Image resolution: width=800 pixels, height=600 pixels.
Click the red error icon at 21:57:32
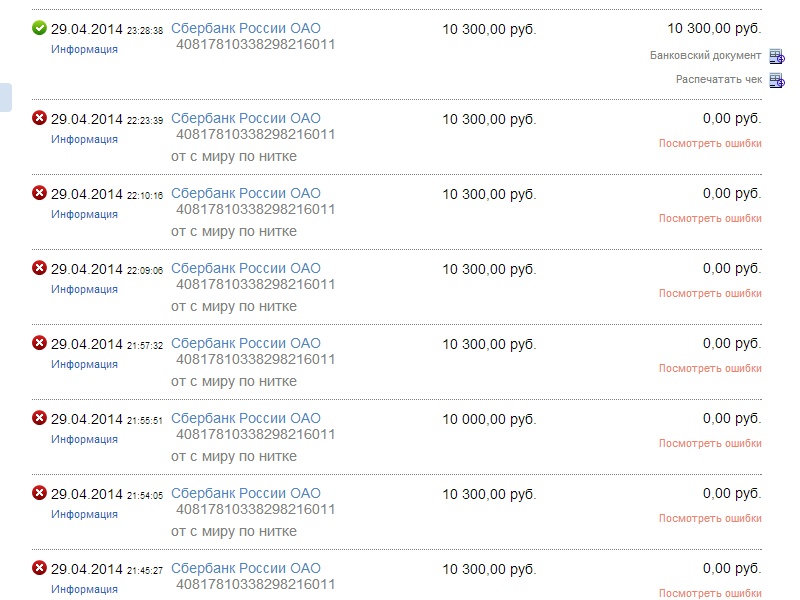coord(39,343)
